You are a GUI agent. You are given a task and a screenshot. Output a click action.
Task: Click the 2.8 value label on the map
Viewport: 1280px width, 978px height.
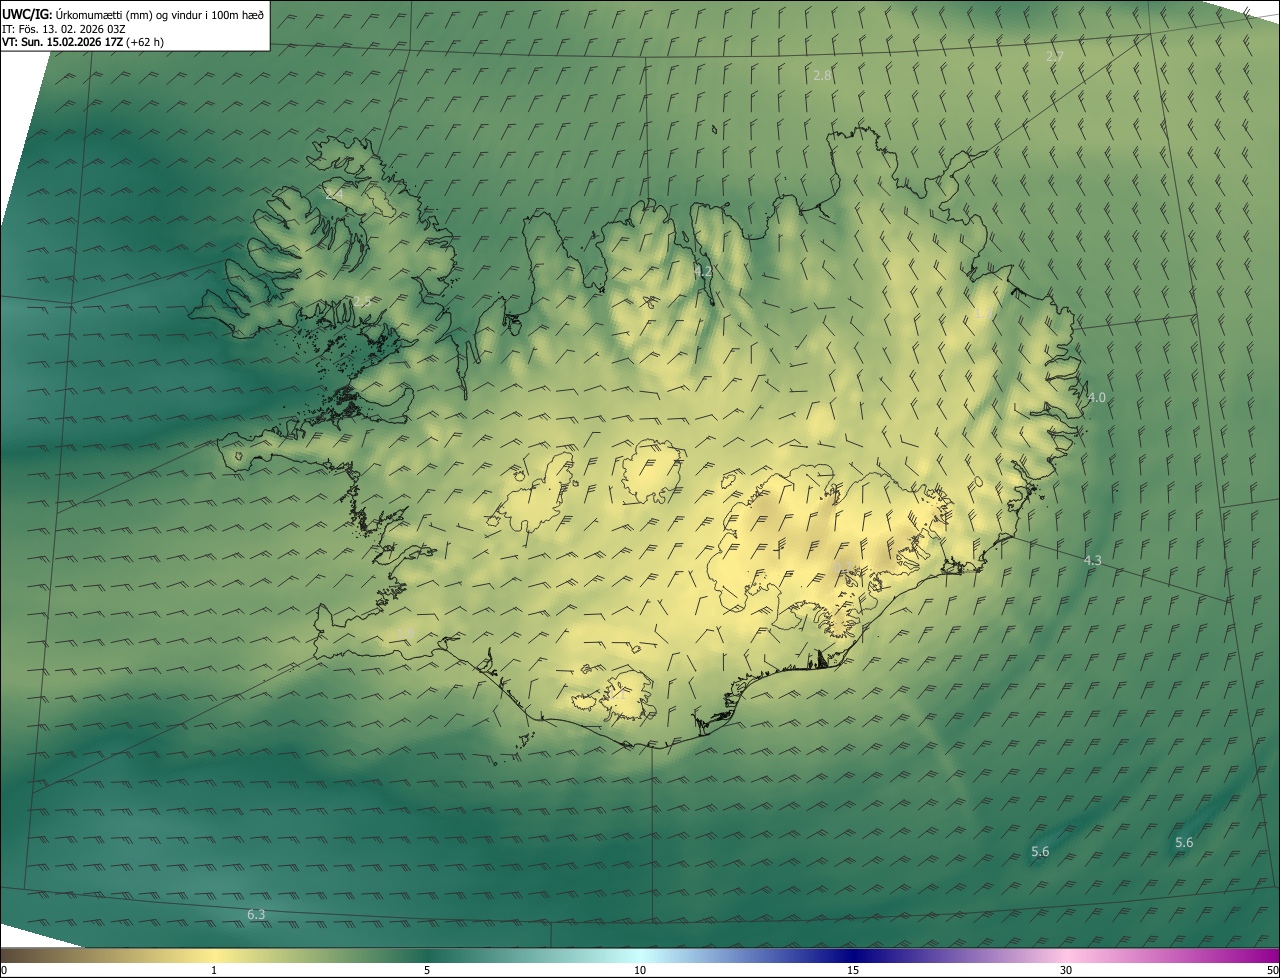click(822, 76)
